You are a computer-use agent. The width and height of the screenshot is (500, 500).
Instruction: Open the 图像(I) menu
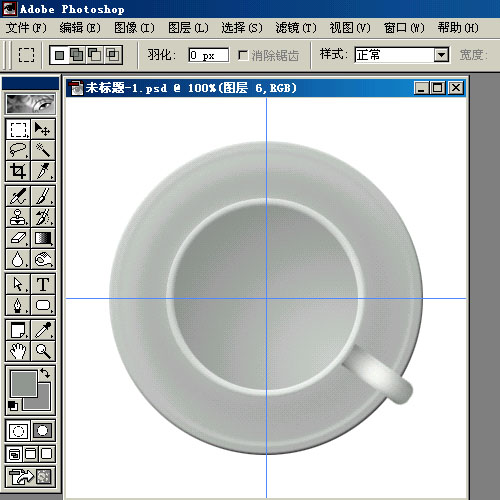click(134, 28)
